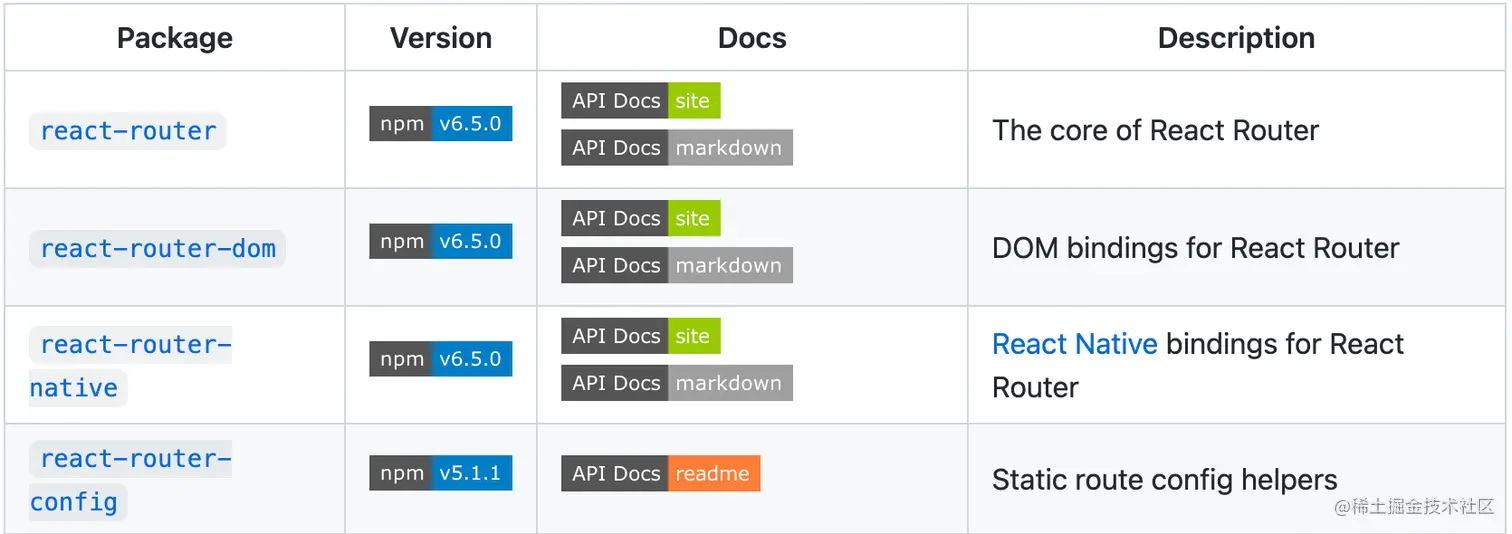Click the npm v6.5.0 badge for react-router
The height and width of the screenshot is (534, 1512).
[441, 124]
